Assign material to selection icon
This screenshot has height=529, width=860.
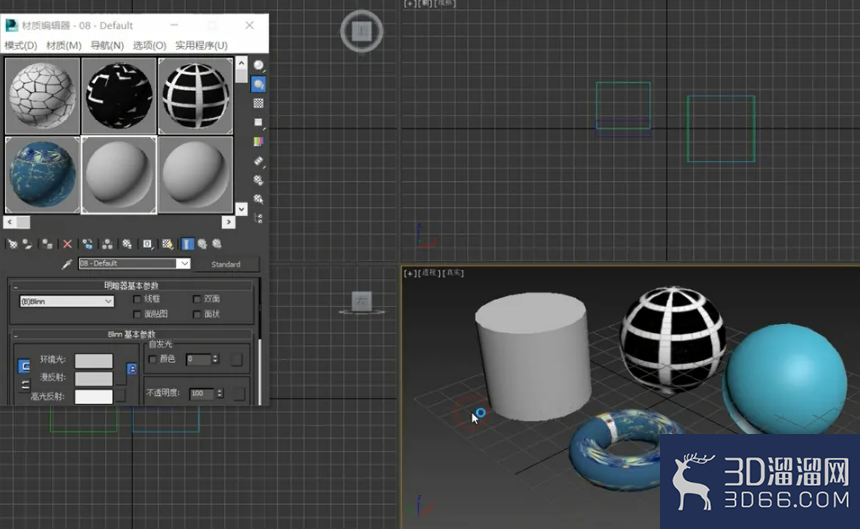pyautogui.click(x=47, y=244)
